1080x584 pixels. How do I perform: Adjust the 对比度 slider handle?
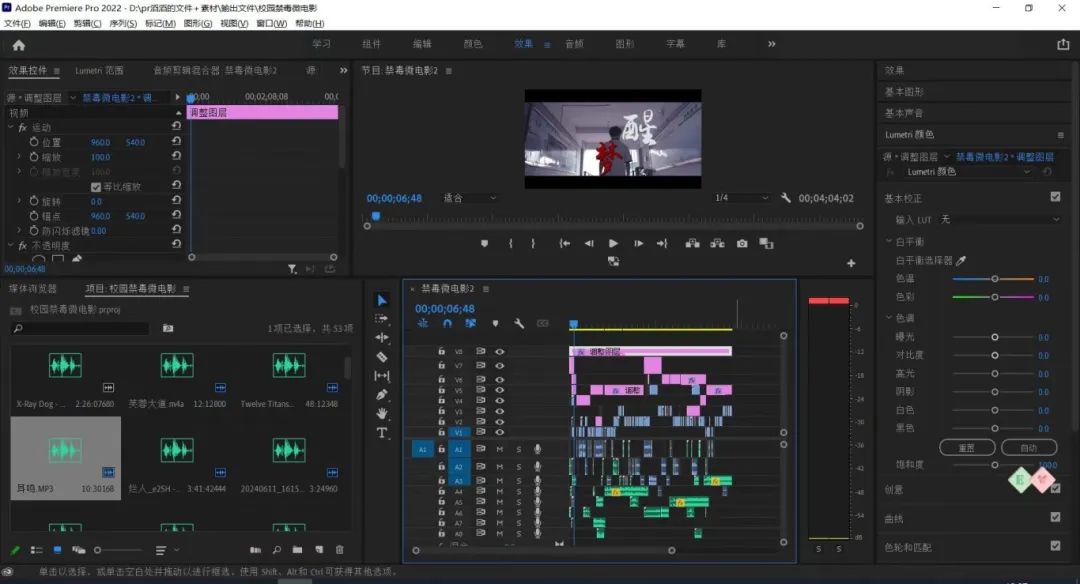click(995, 355)
